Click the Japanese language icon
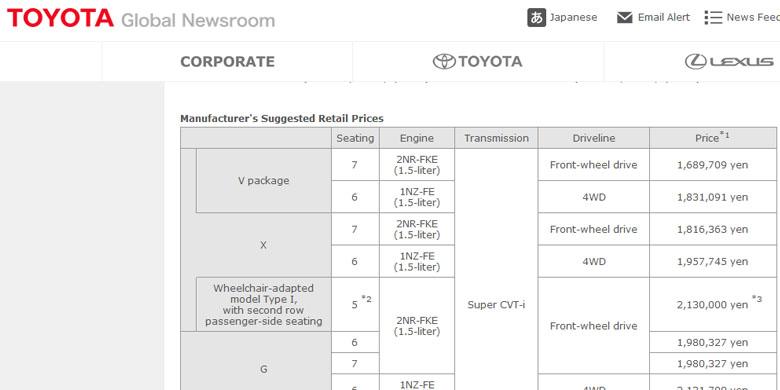The height and width of the screenshot is (390, 780). [536, 17]
